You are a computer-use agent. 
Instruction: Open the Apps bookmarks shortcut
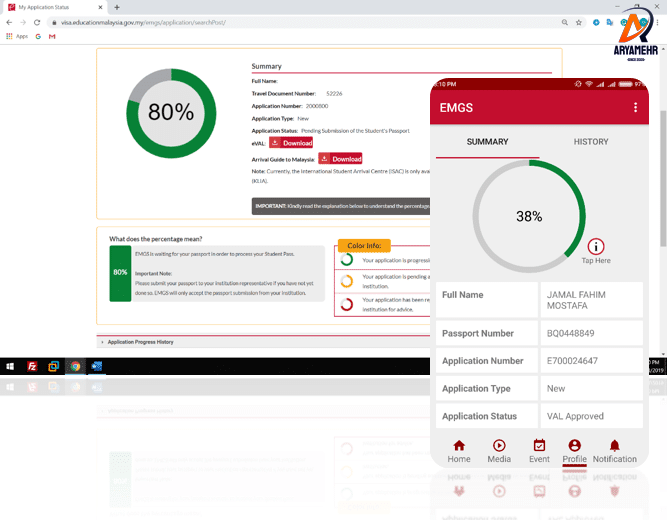(x=17, y=37)
